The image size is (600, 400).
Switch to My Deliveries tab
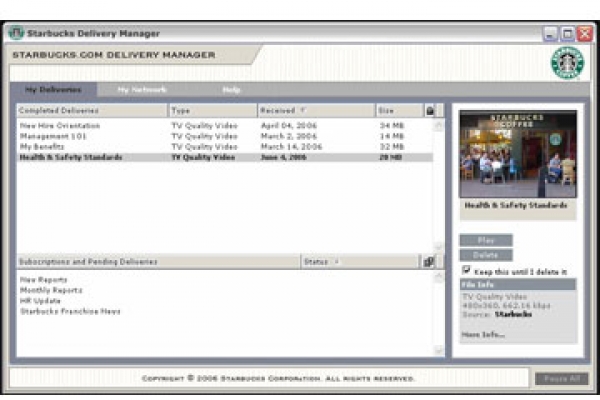tap(53, 90)
